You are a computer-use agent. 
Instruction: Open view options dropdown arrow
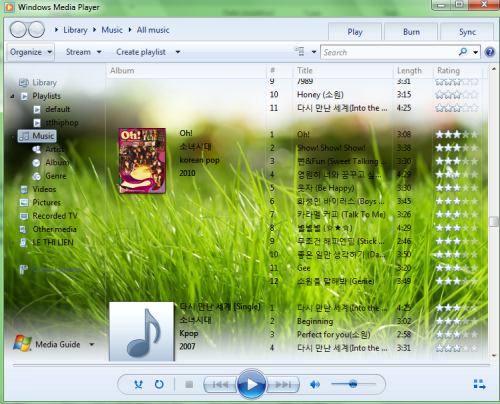pos(314,52)
